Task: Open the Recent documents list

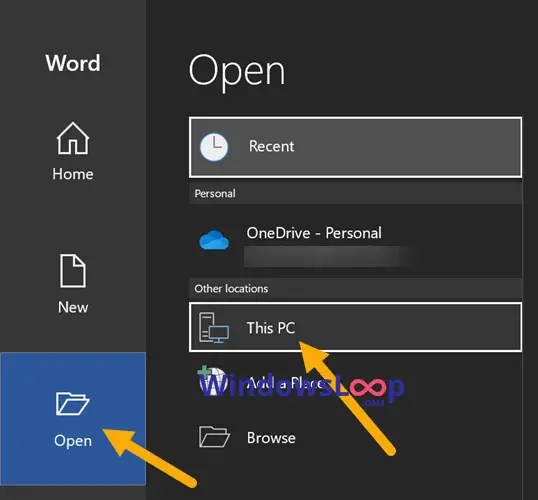Action: tap(355, 147)
